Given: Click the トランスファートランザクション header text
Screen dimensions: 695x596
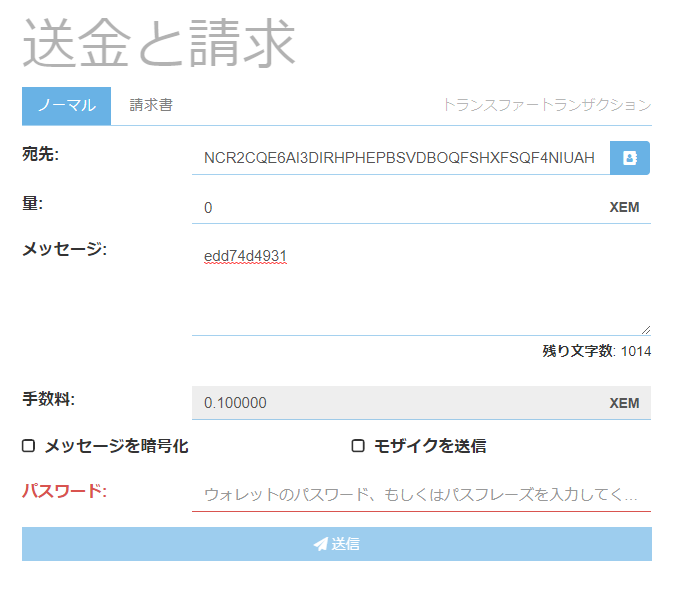Looking at the screenshot, I should 546,105.
